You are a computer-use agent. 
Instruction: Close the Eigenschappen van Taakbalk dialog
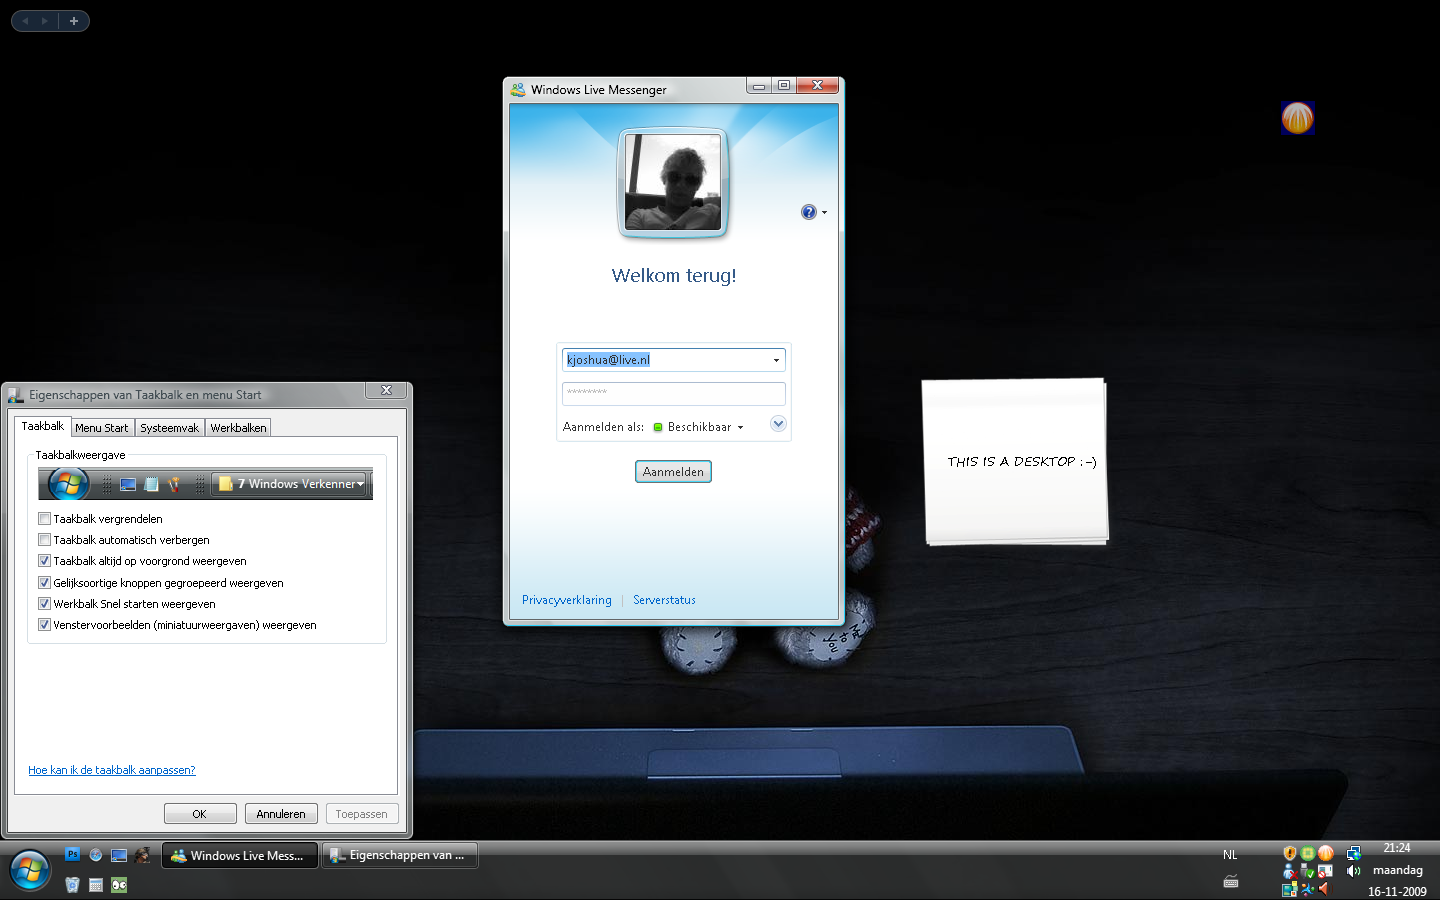[x=386, y=391]
